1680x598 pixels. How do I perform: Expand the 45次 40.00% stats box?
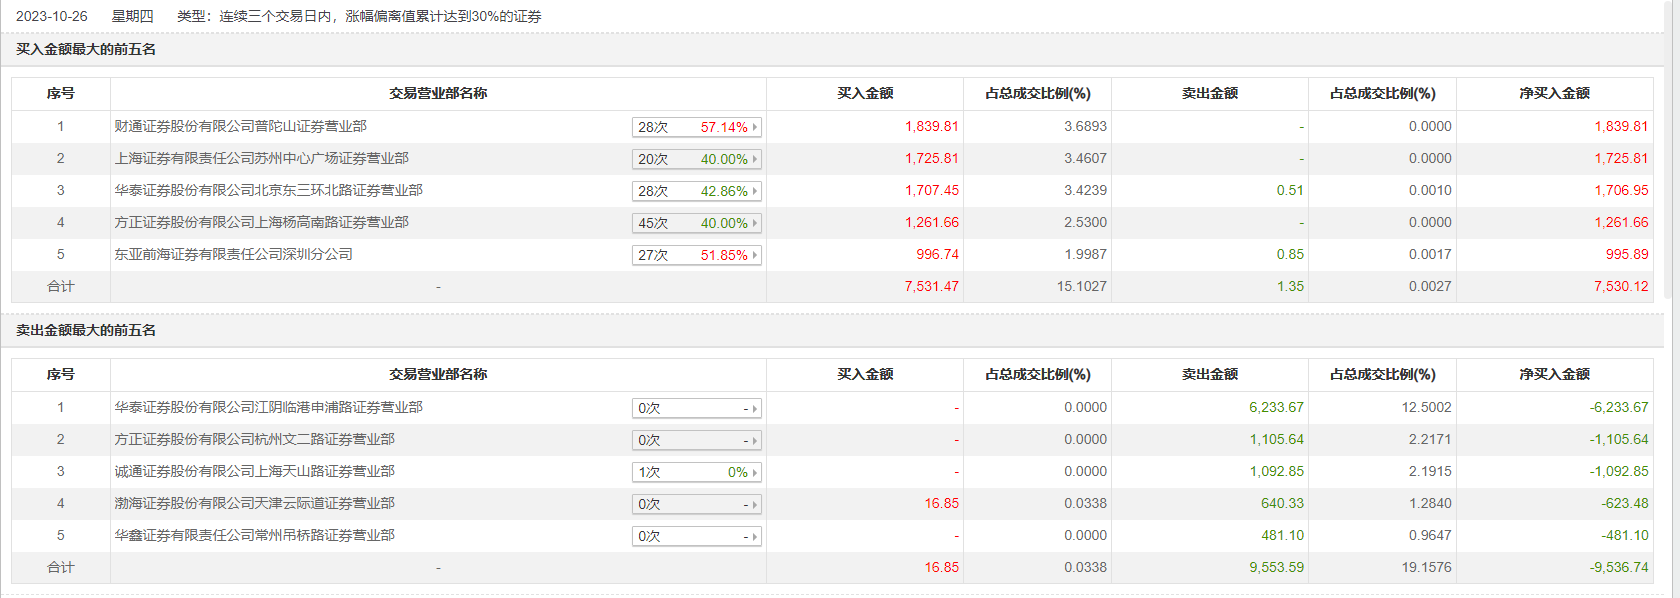tap(696, 223)
